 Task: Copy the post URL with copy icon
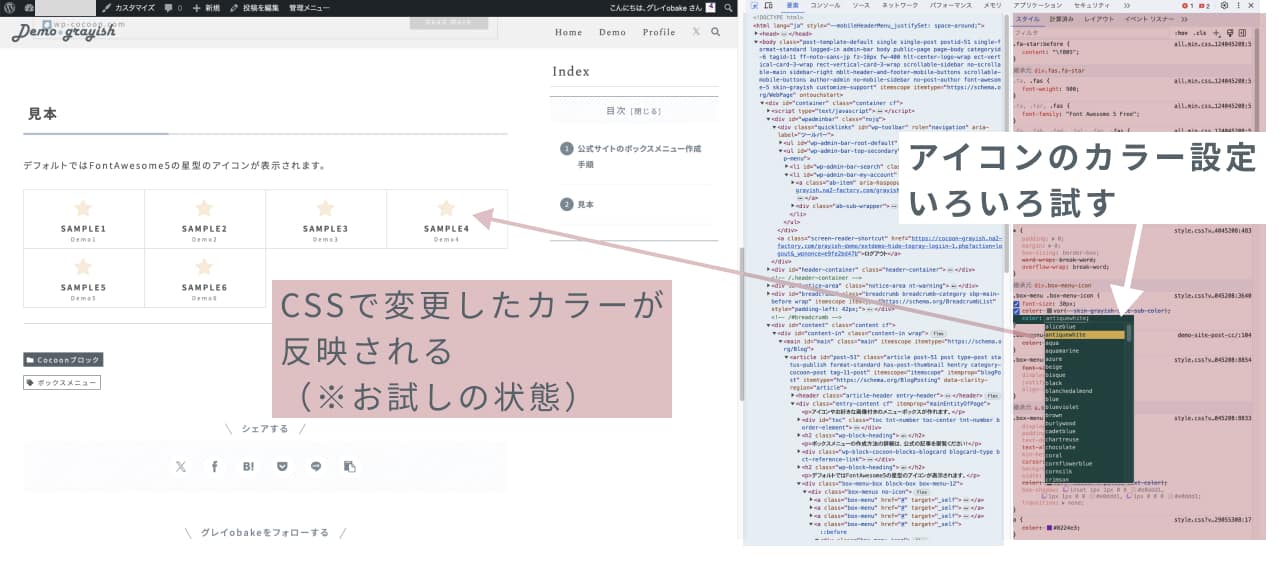click(350, 466)
